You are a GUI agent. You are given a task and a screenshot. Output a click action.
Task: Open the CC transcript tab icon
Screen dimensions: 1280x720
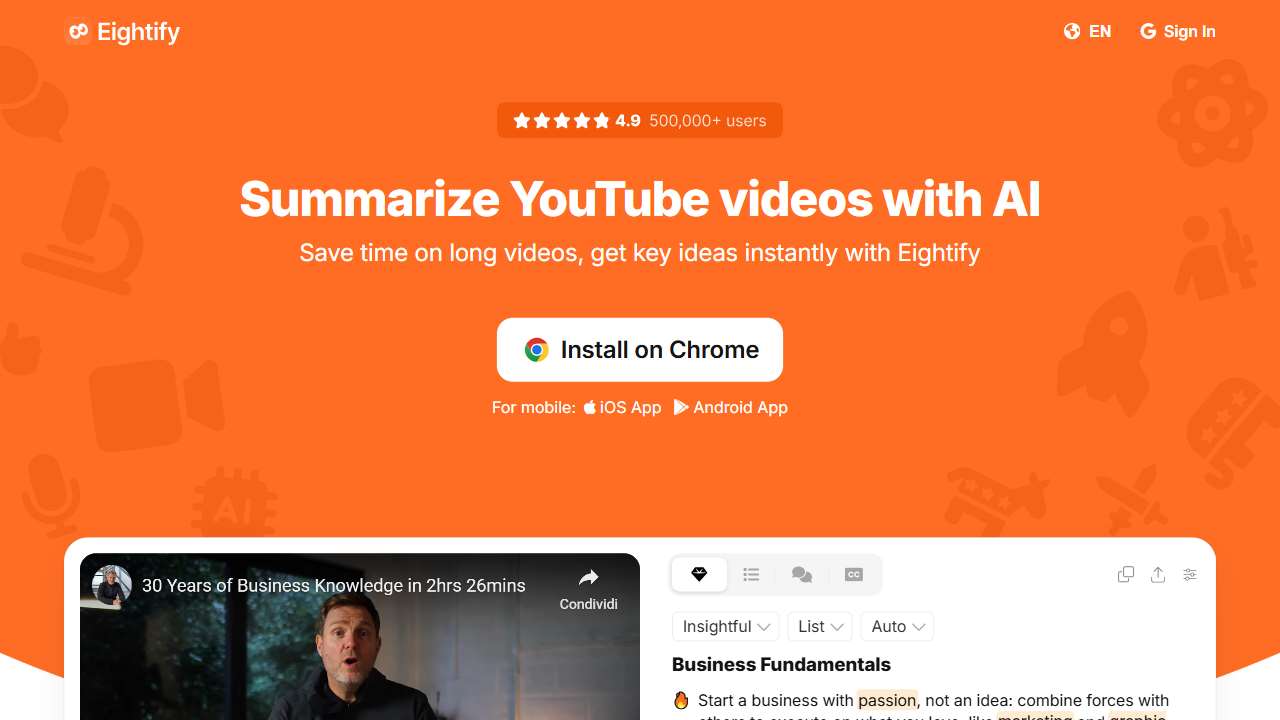click(x=853, y=574)
